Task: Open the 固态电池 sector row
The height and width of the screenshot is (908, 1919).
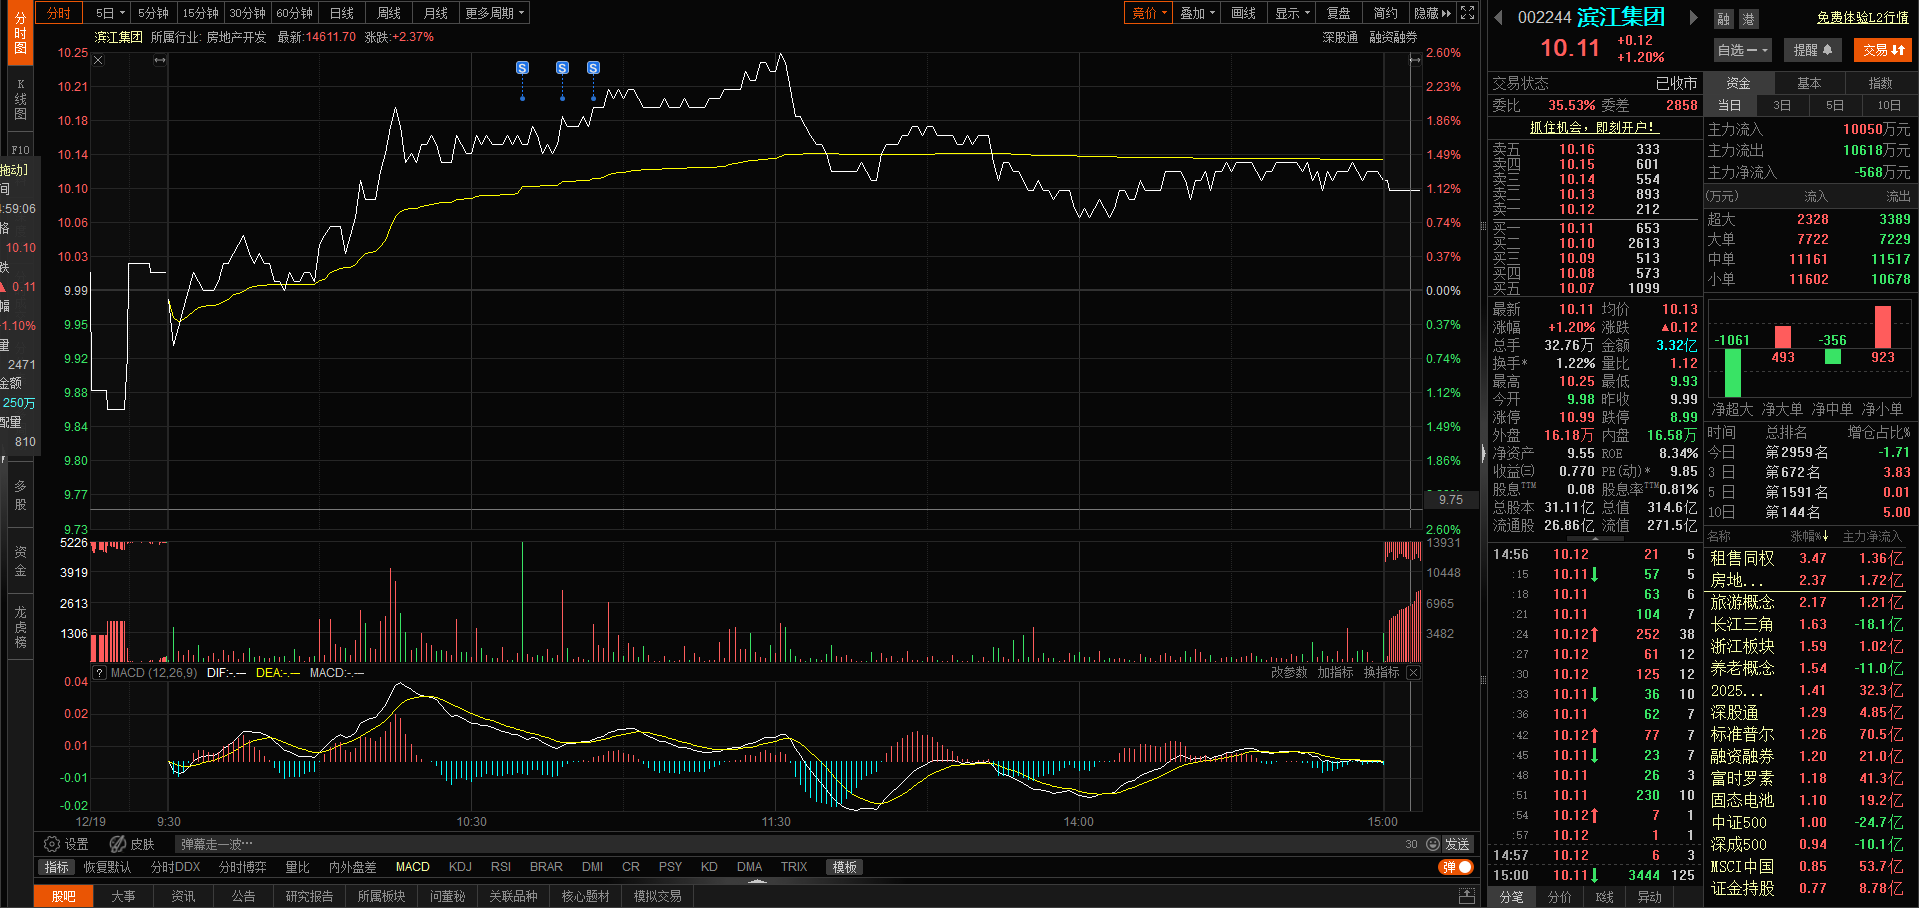Action: click(x=1806, y=800)
